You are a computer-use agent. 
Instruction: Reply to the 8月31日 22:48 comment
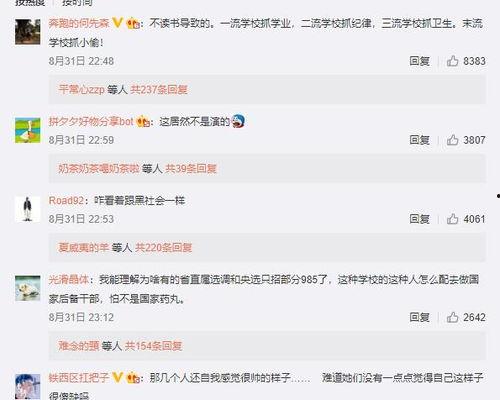pyautogui.click(x=419, y=61)
